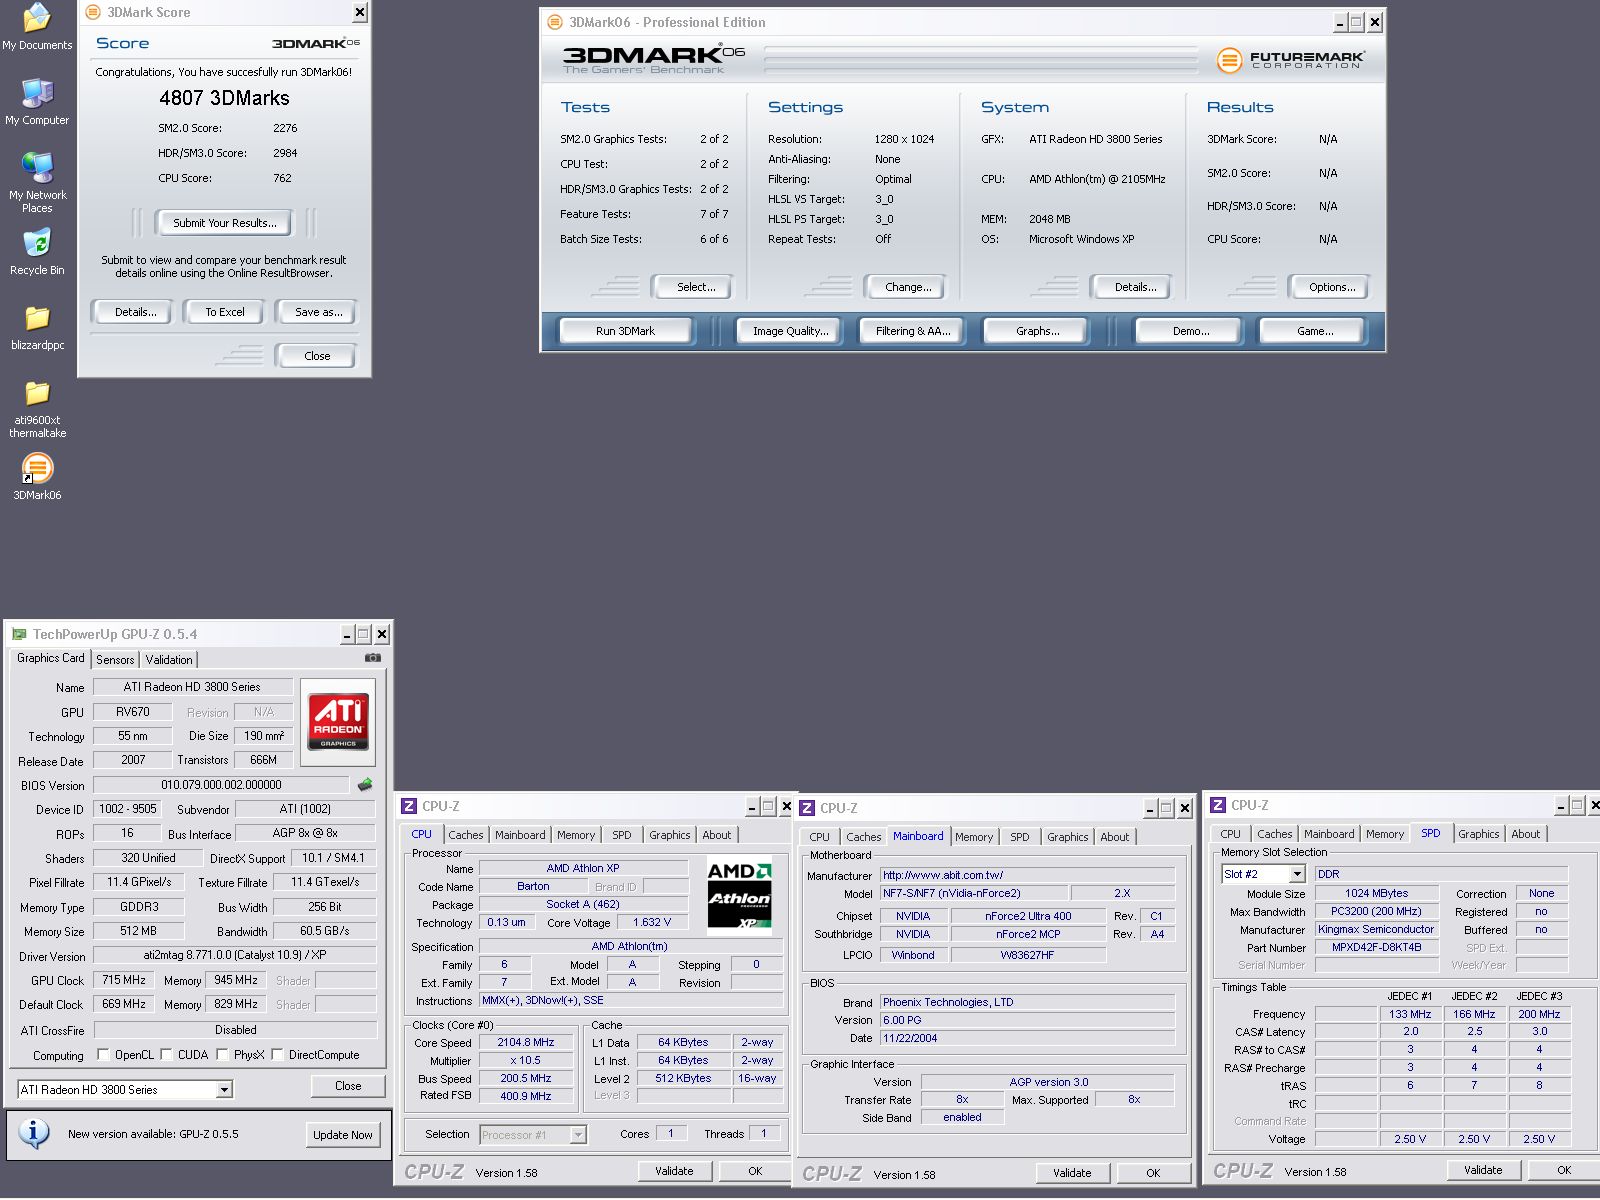Click the info icon in GPU-Z update bar
Viewport: 1600px width, 1200px height.
(x=34, y=1133)
